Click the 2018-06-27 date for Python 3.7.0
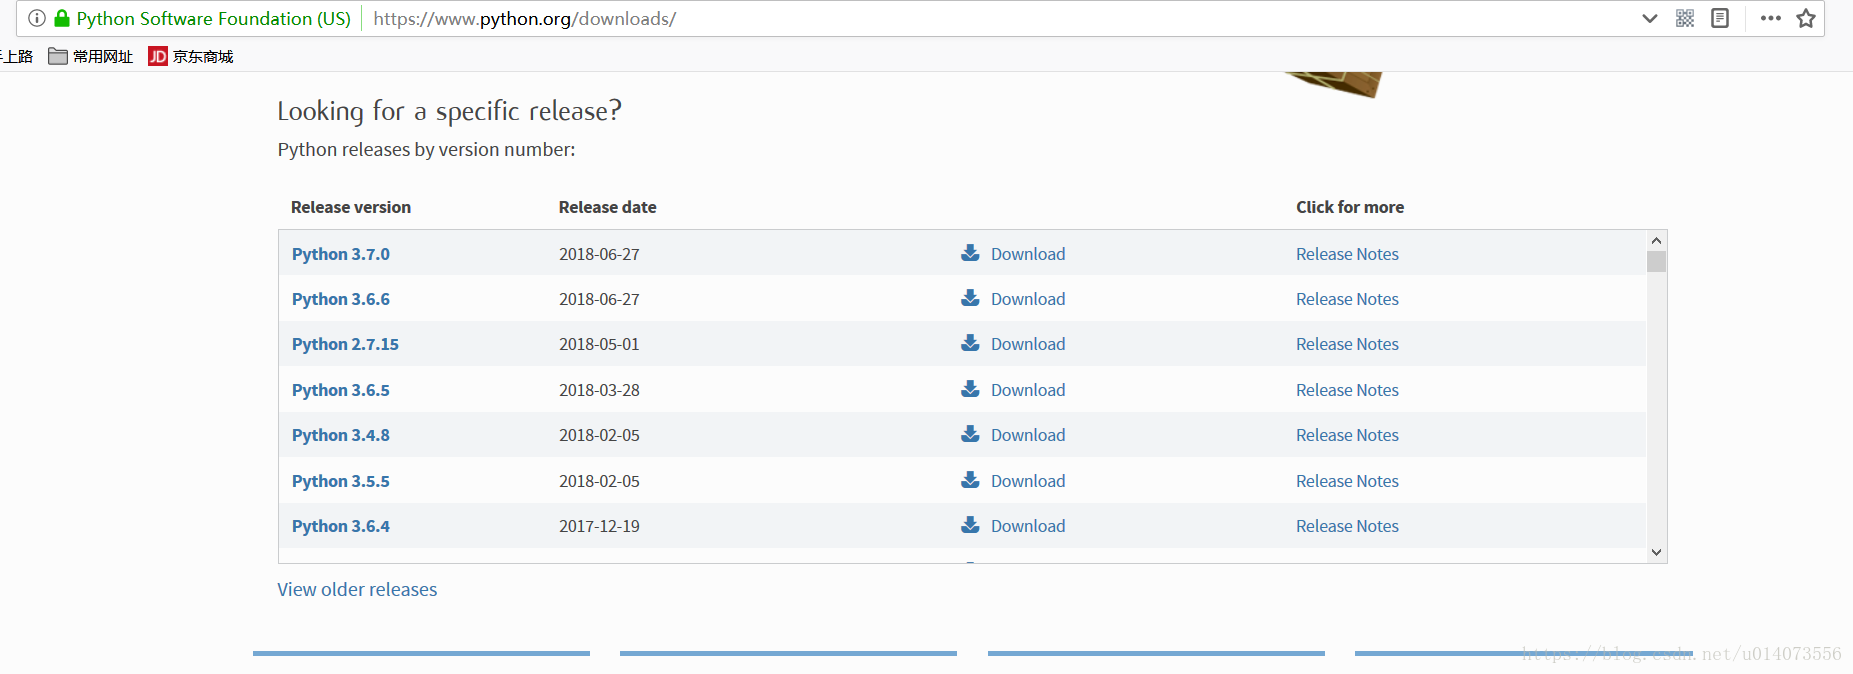1853x674 pixels. click(599, 254)
